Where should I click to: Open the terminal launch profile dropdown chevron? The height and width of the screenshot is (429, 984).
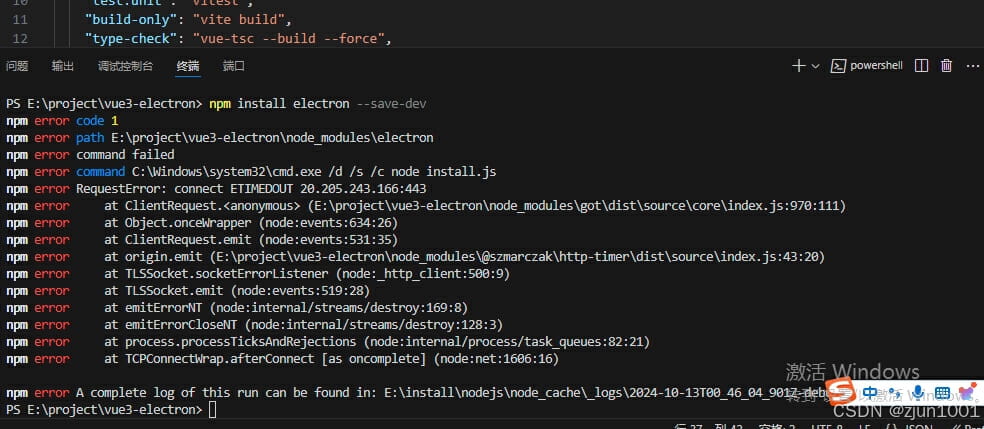(815, 66)
